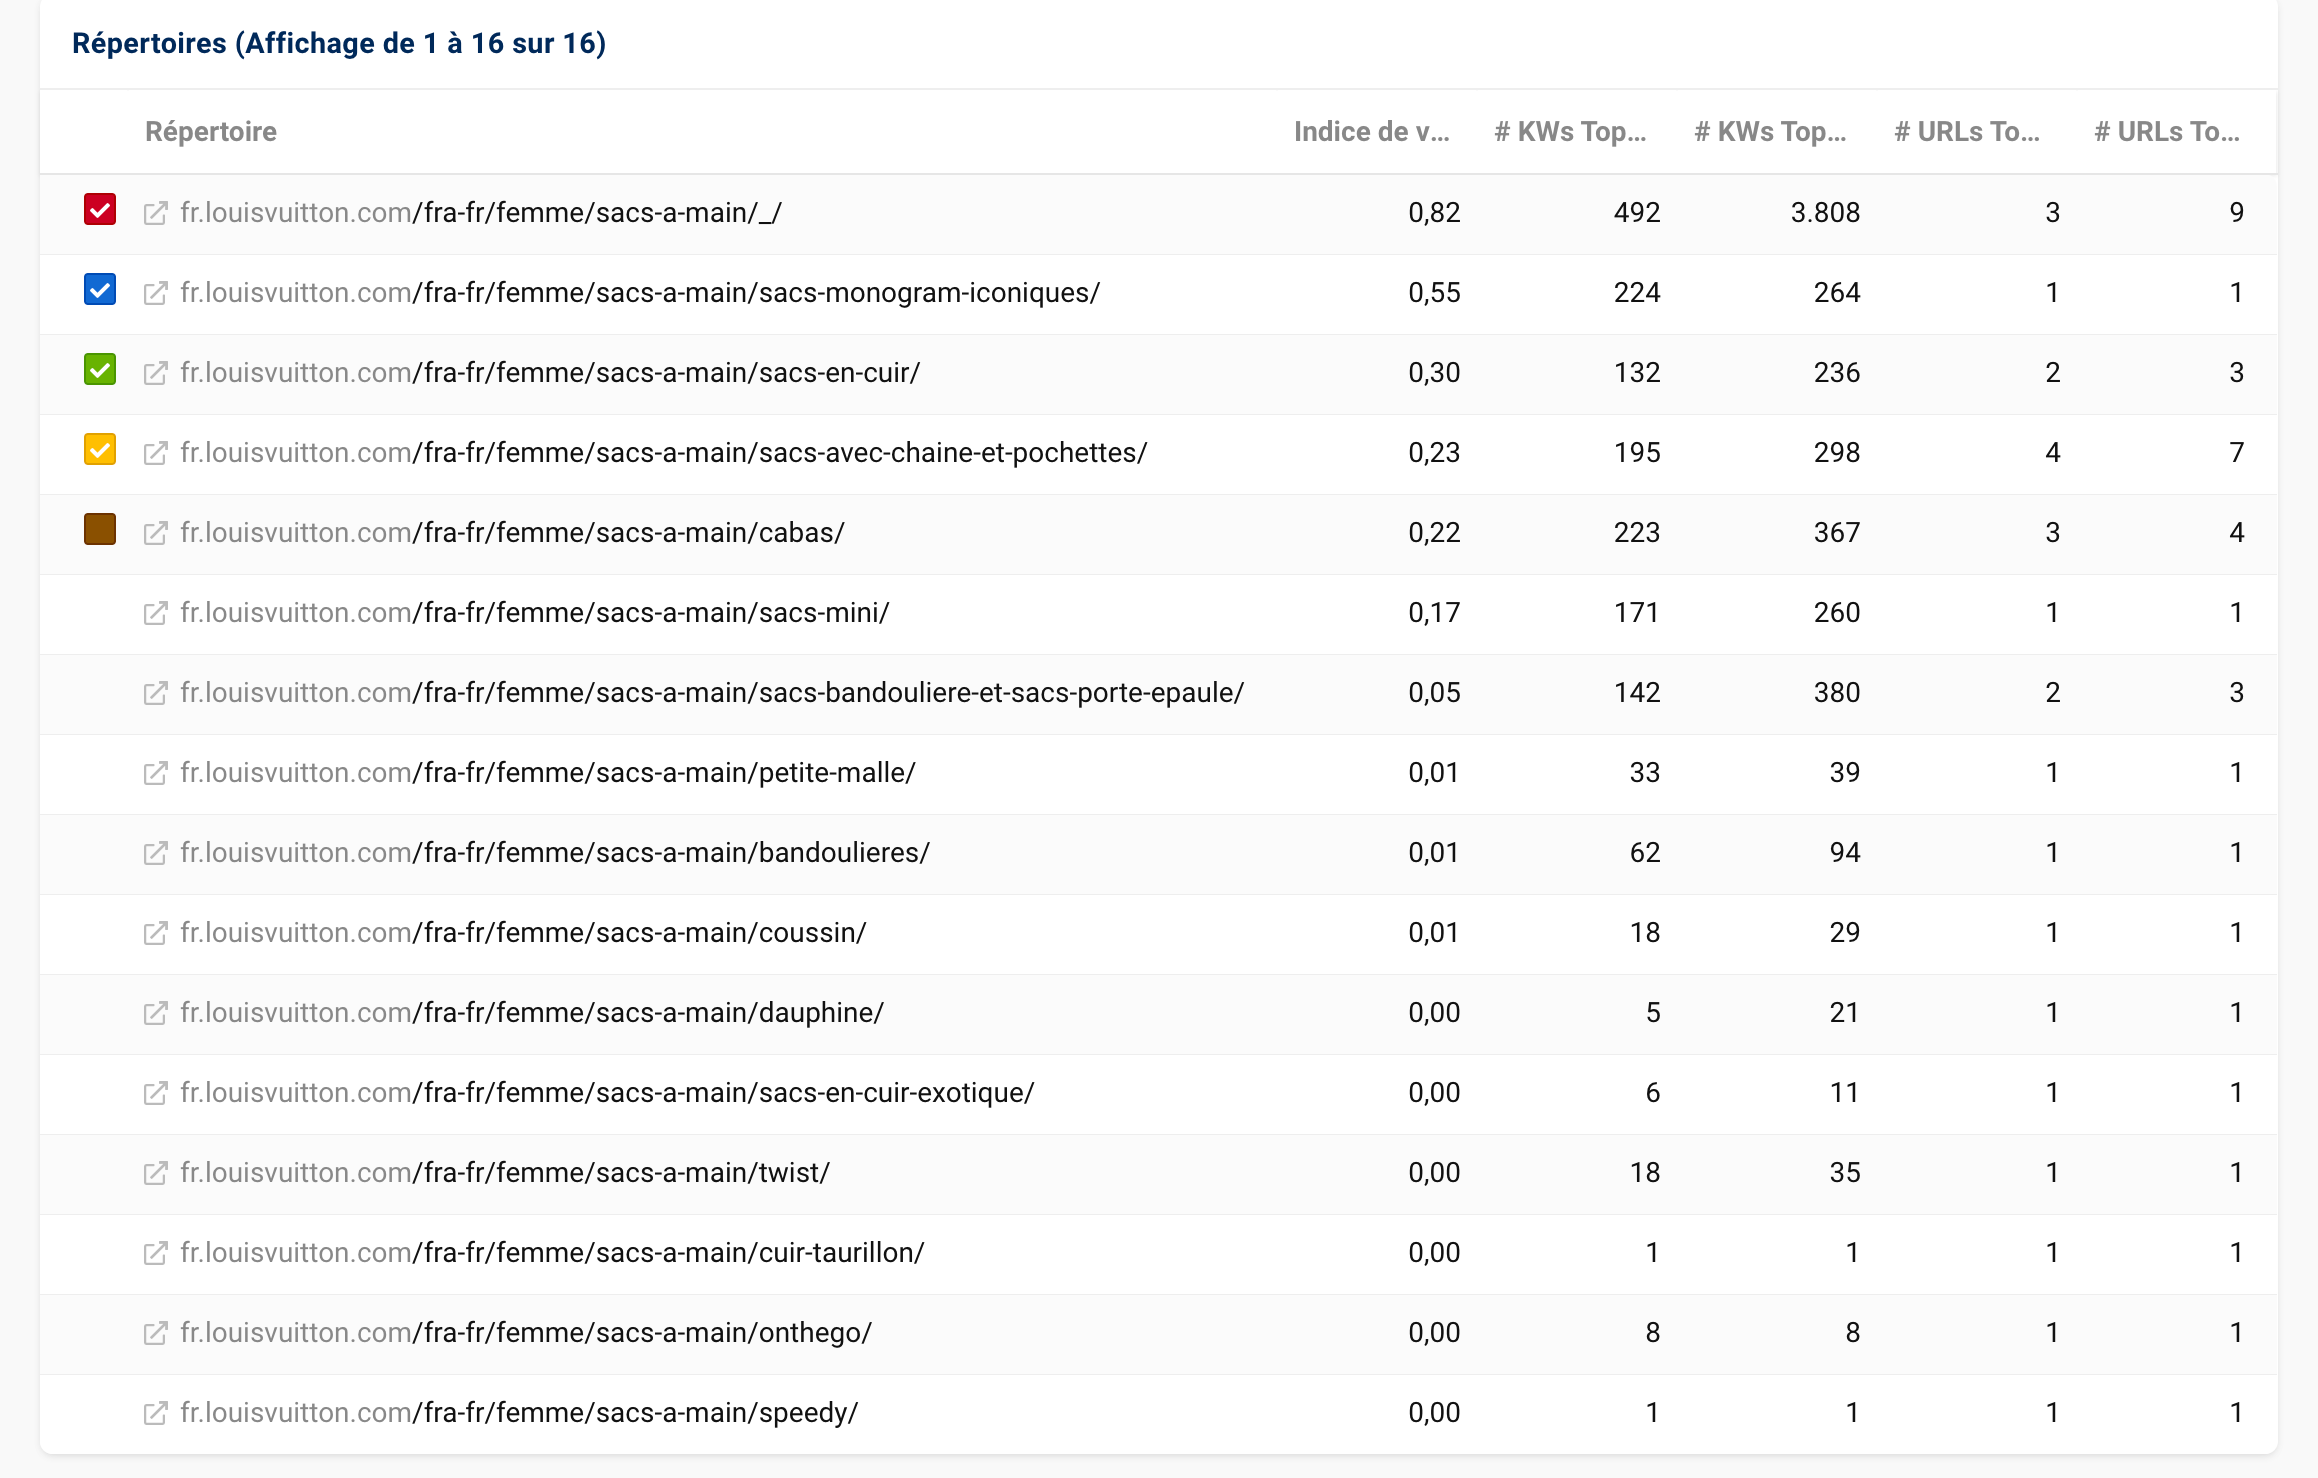Open external link icon for onthego row
Screen dimensions: 2318x1478
coord(155,1333)
